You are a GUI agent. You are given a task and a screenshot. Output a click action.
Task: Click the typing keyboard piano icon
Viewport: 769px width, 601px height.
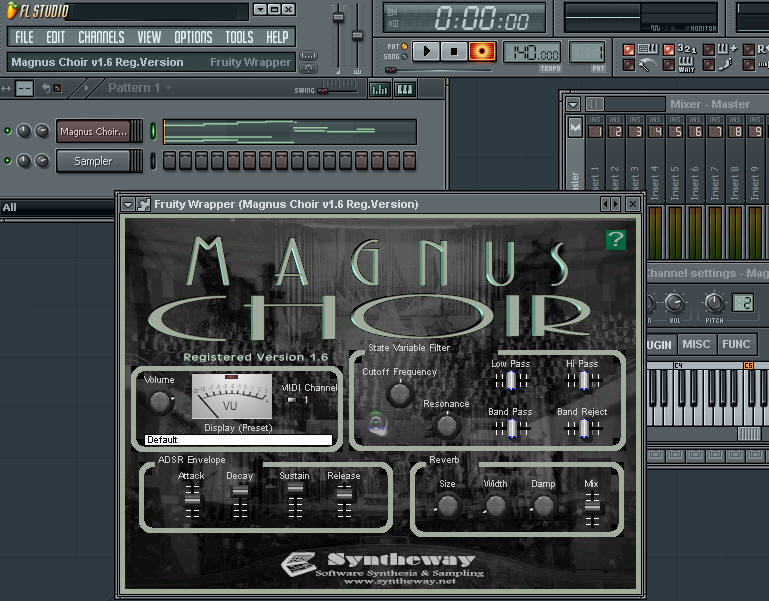648,49
